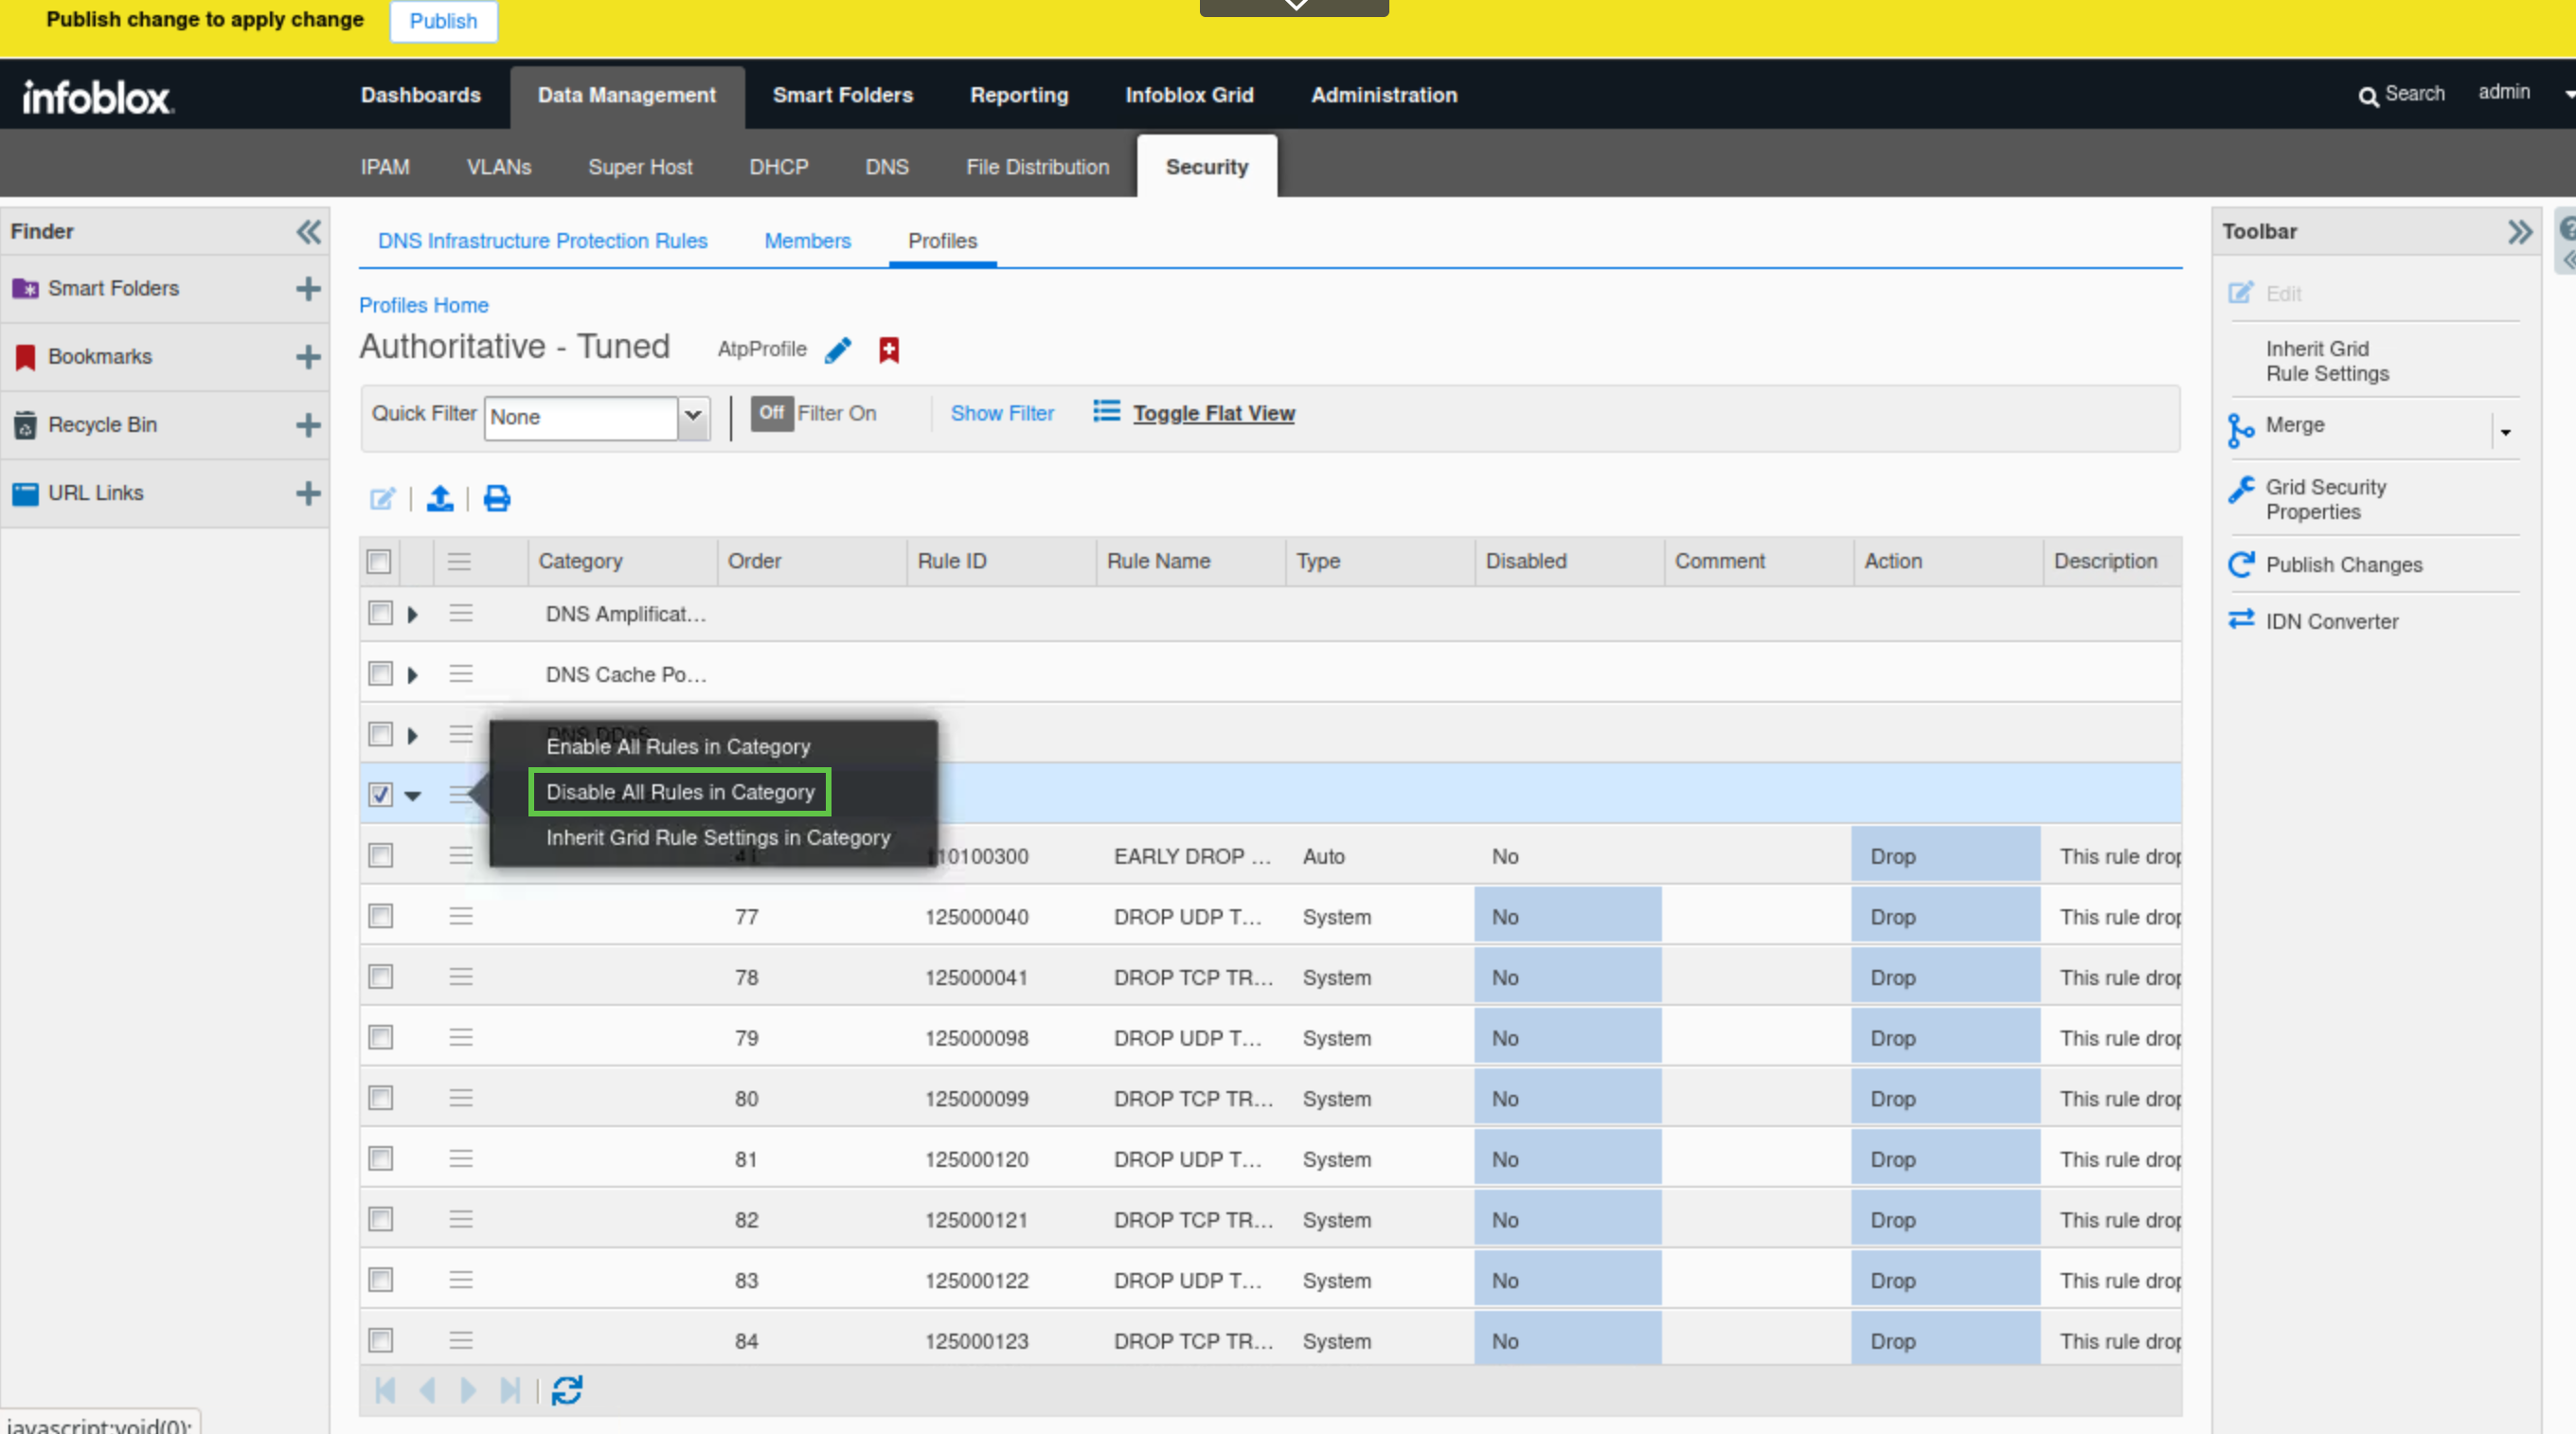
Task: Switch to the Members tab
Action: click(x=807, y=241)
